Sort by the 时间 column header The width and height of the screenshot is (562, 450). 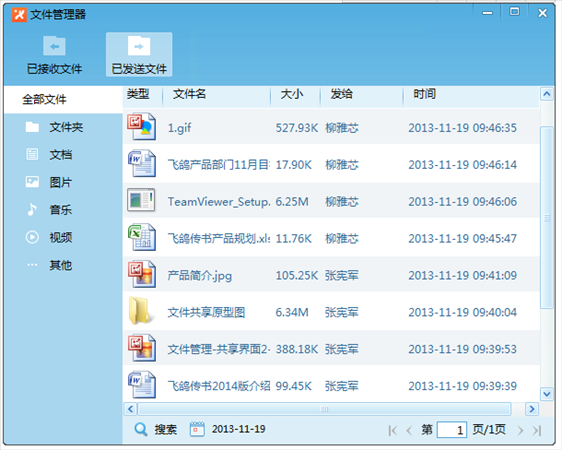point(424,94)
